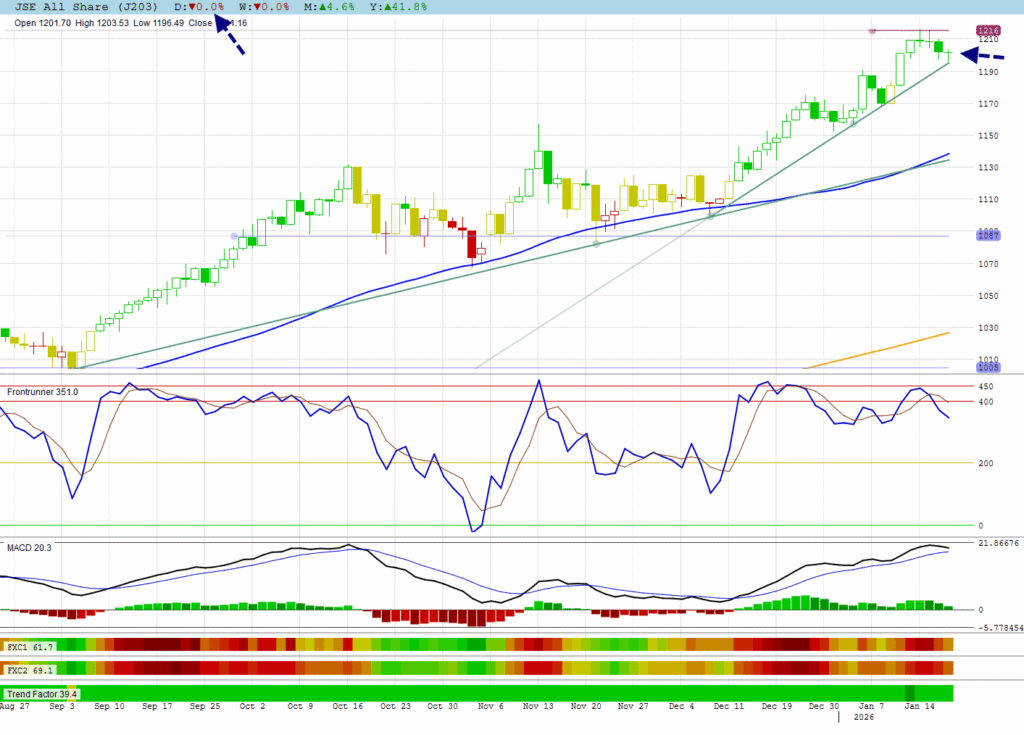Click the red down triangle beside W:
Viewport: 1024px width, 735px height.
click(x=254, y=7)
